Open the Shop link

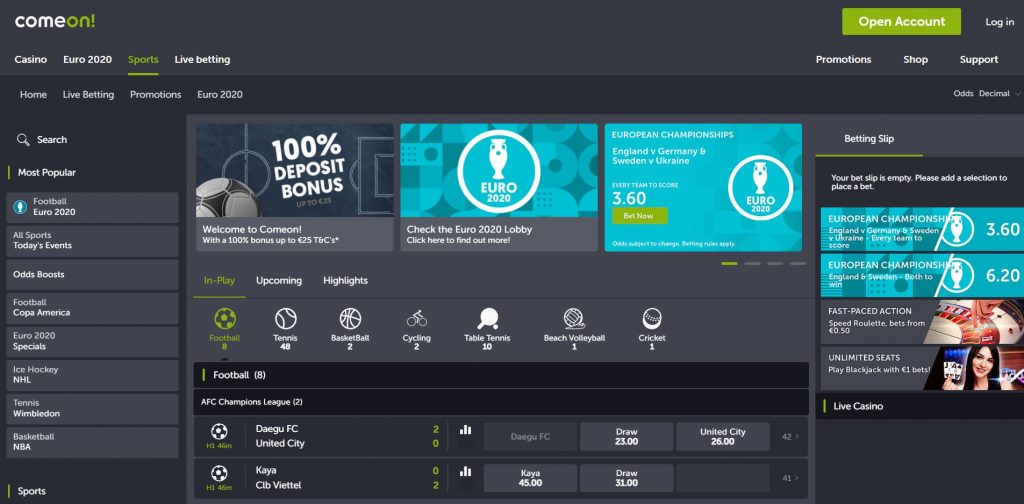[915, 59]
